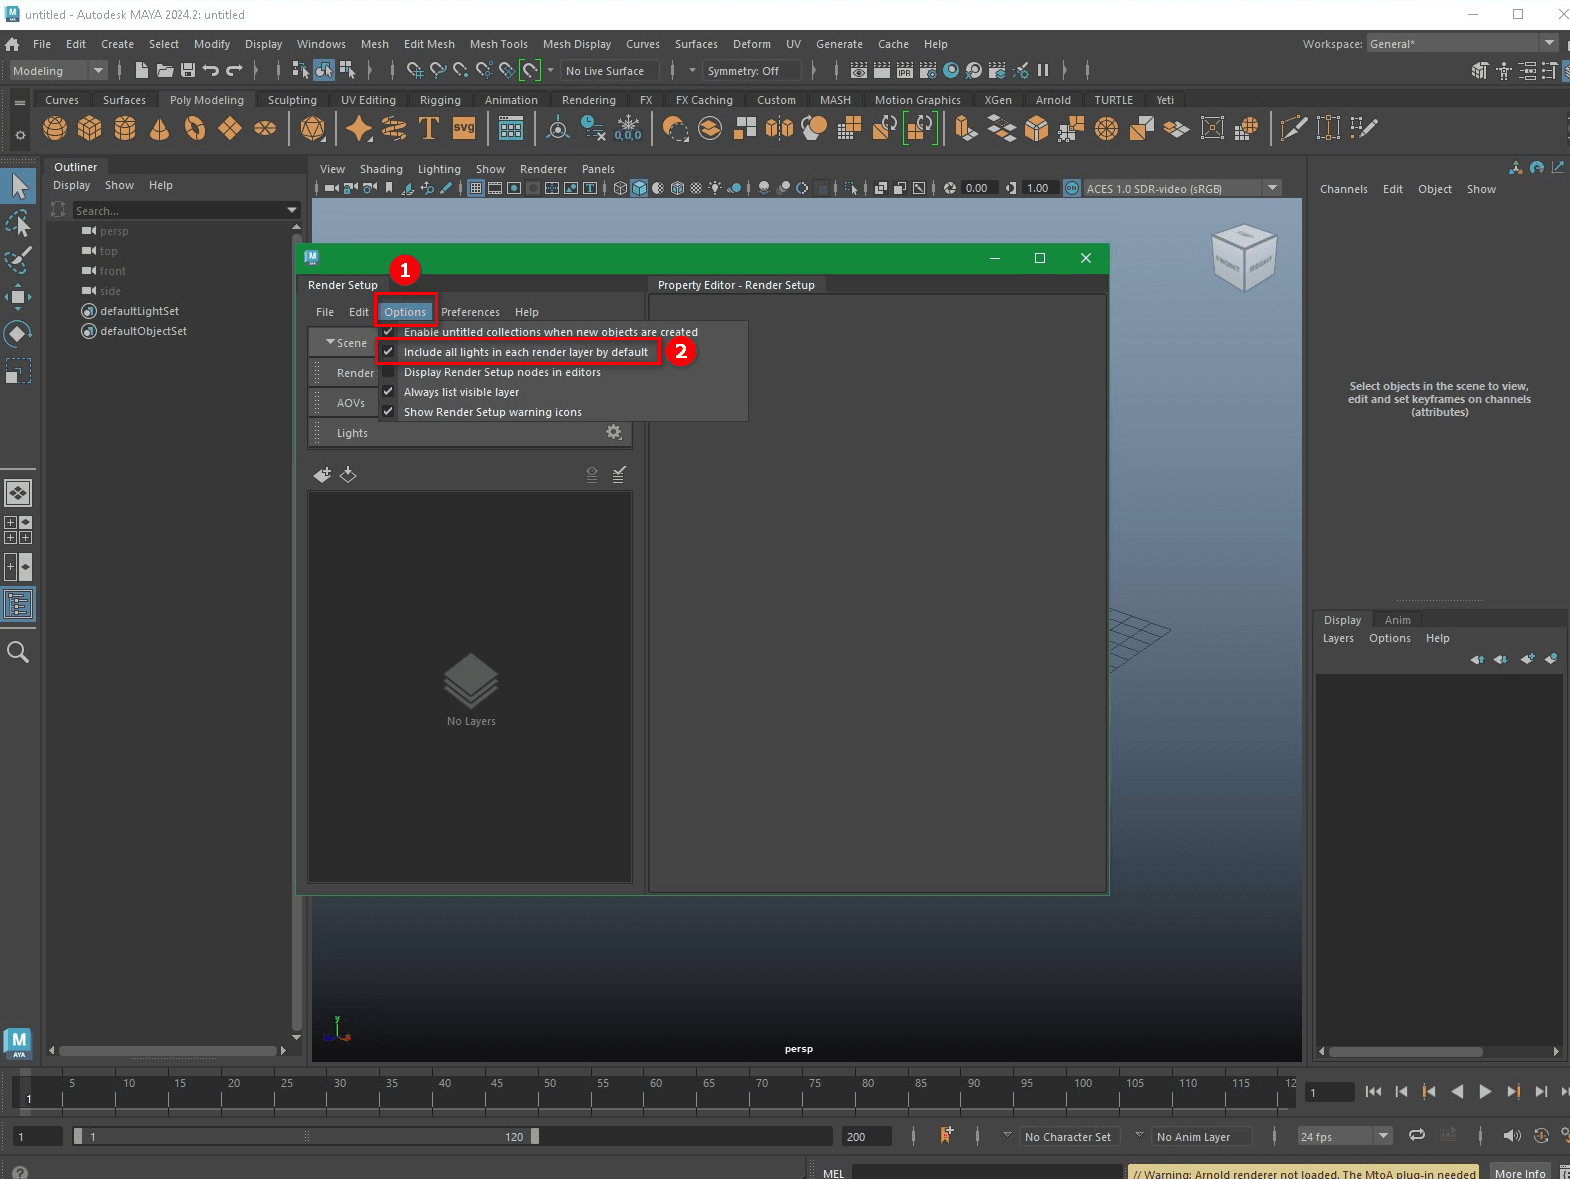Enable Display Render Setup nodes in editors
1570x1179 pixels.
[x=502, y=372]
